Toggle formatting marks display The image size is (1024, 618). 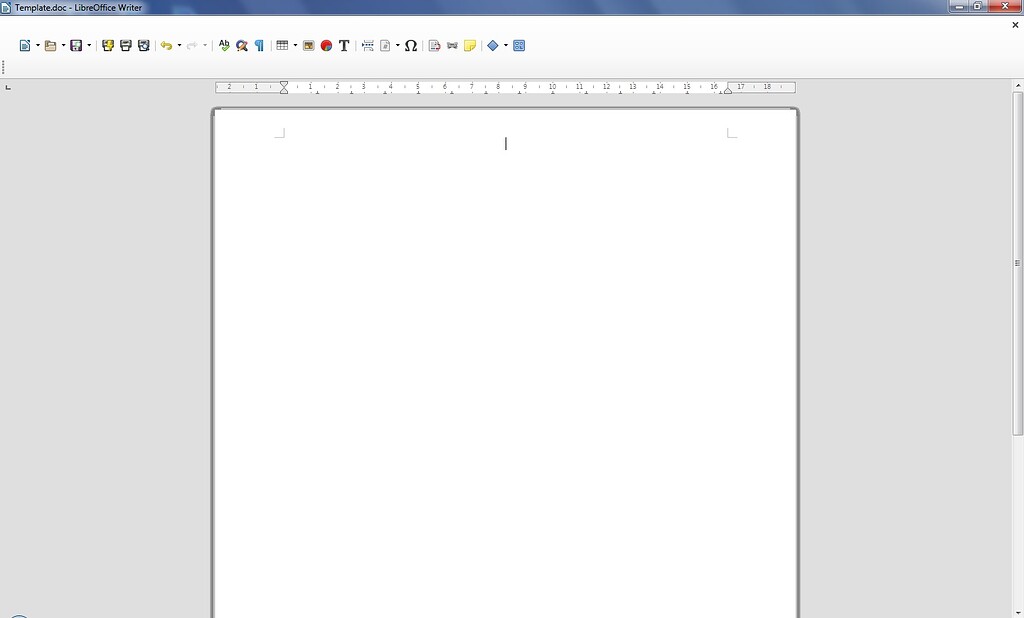pyautogui.click(x=260, y=45)
